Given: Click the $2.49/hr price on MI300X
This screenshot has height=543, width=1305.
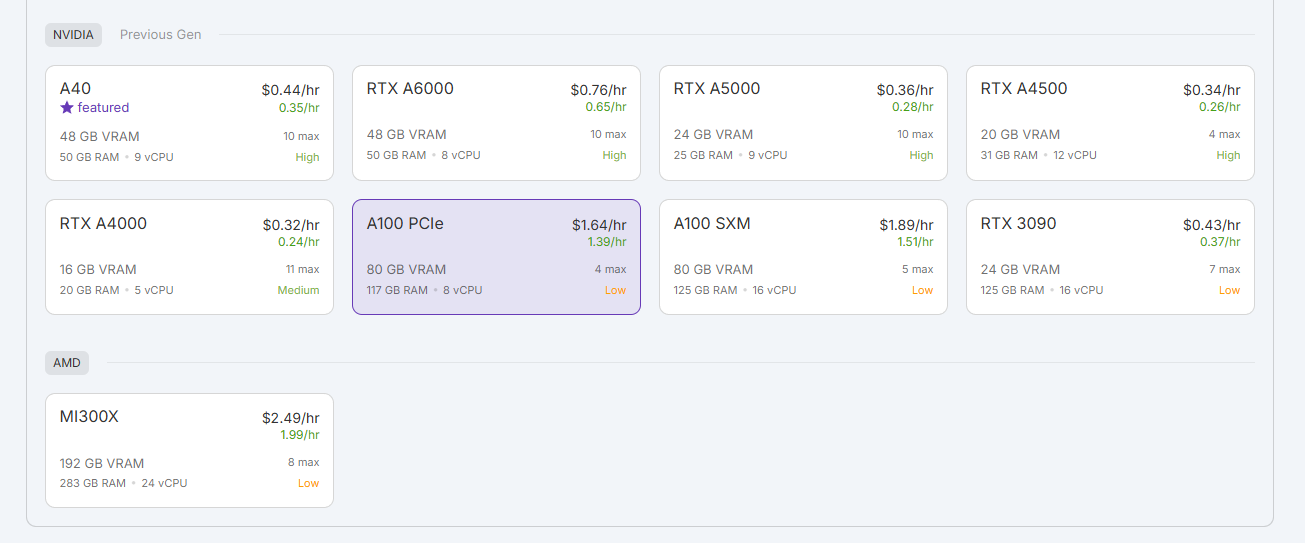Looking at the screenshot, I should 290,418.
